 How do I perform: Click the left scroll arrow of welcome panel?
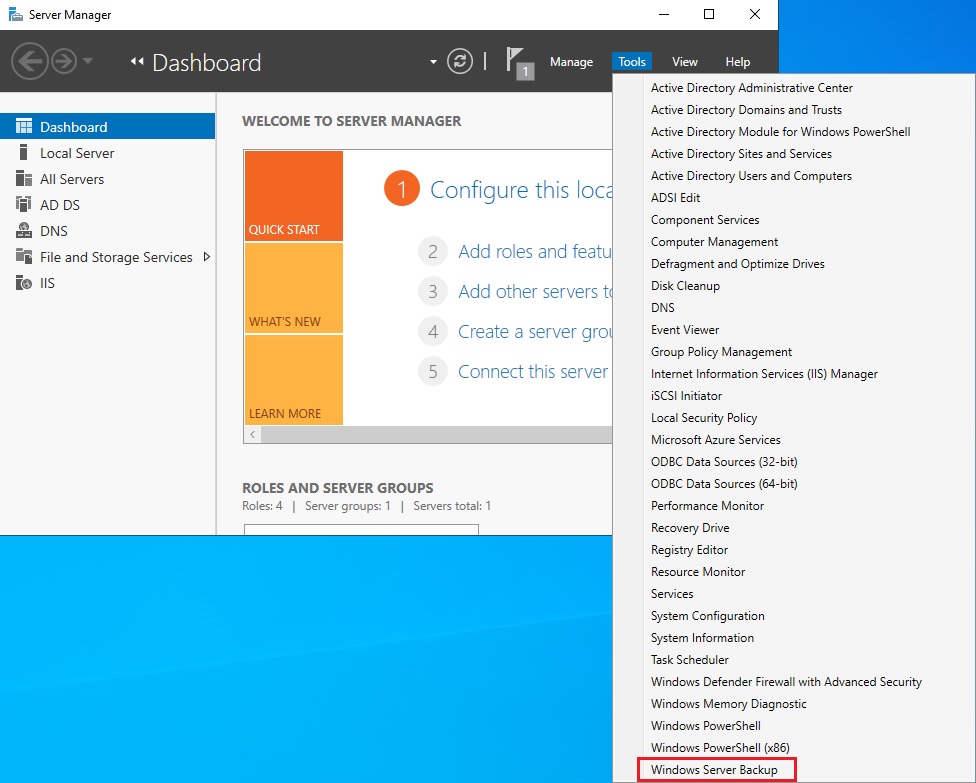pyautogui.click(x=252, y=435)
